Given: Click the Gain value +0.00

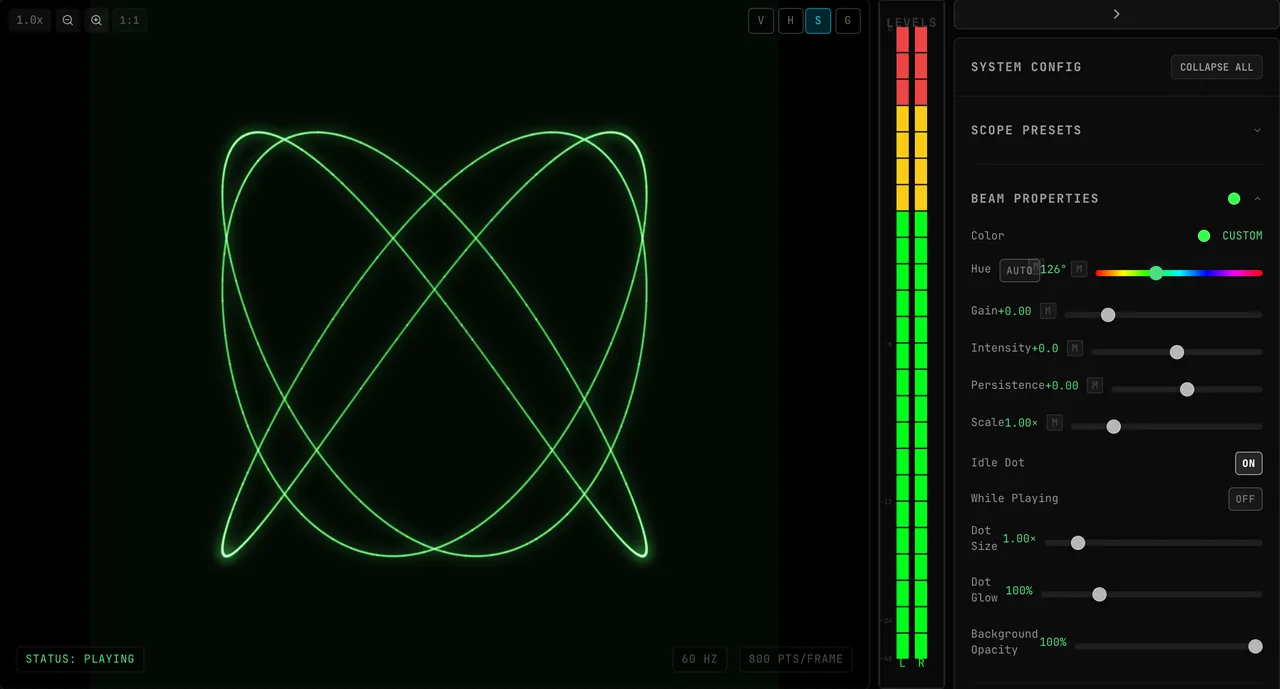Looking at the screenshot, I should click(1015, 311).
